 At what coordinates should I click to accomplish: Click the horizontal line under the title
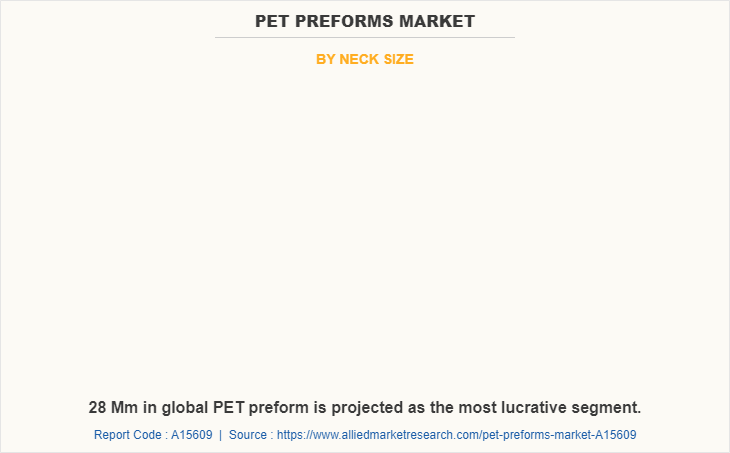click(x=365, y=37)
